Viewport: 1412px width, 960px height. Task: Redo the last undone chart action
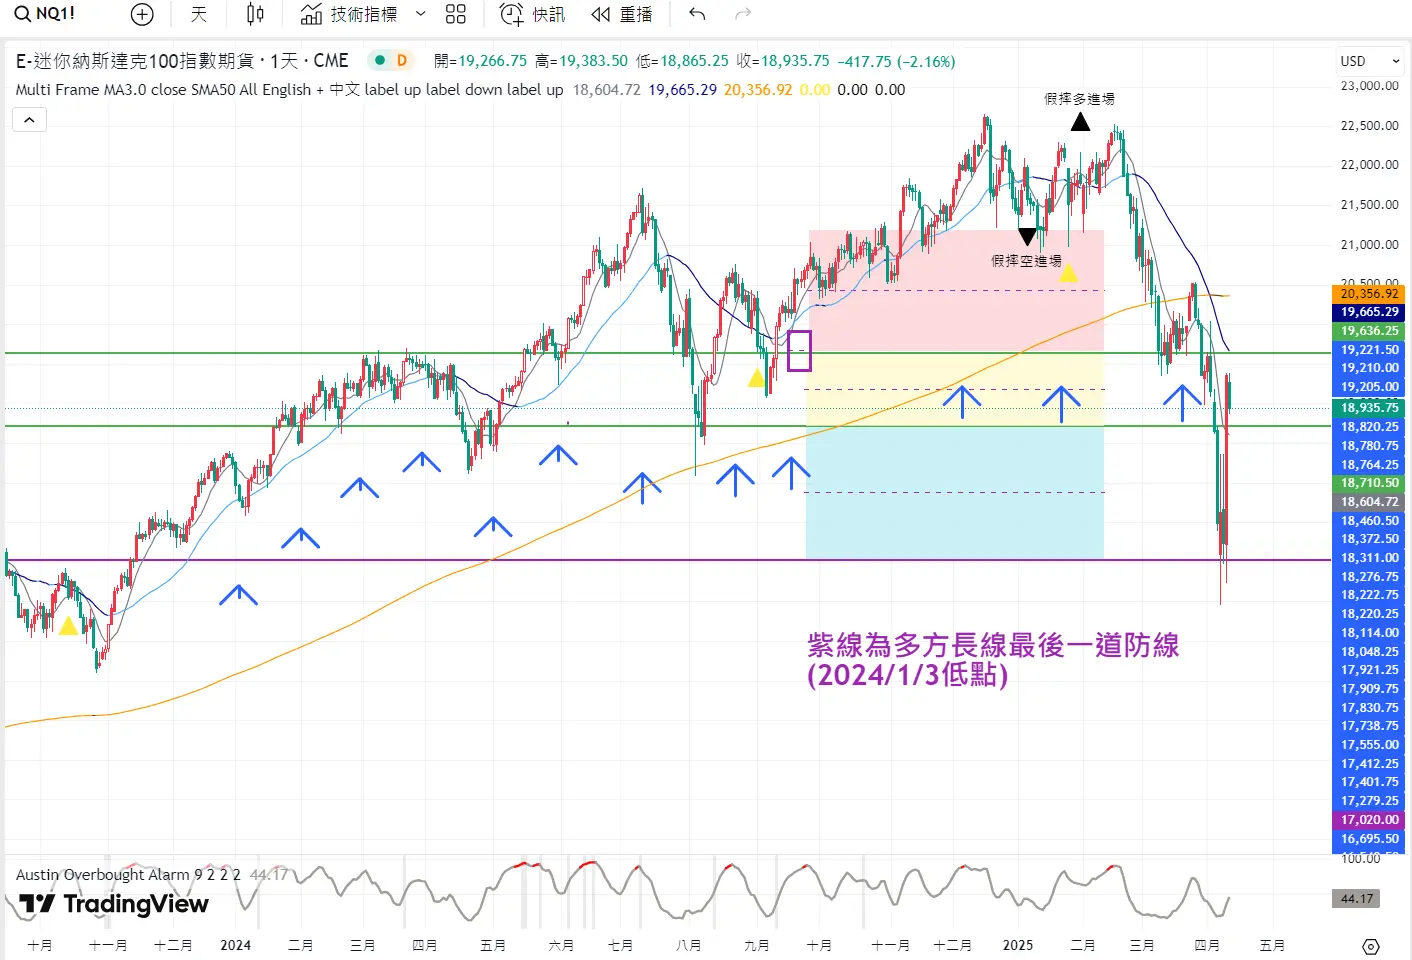[x=742, y=14]
